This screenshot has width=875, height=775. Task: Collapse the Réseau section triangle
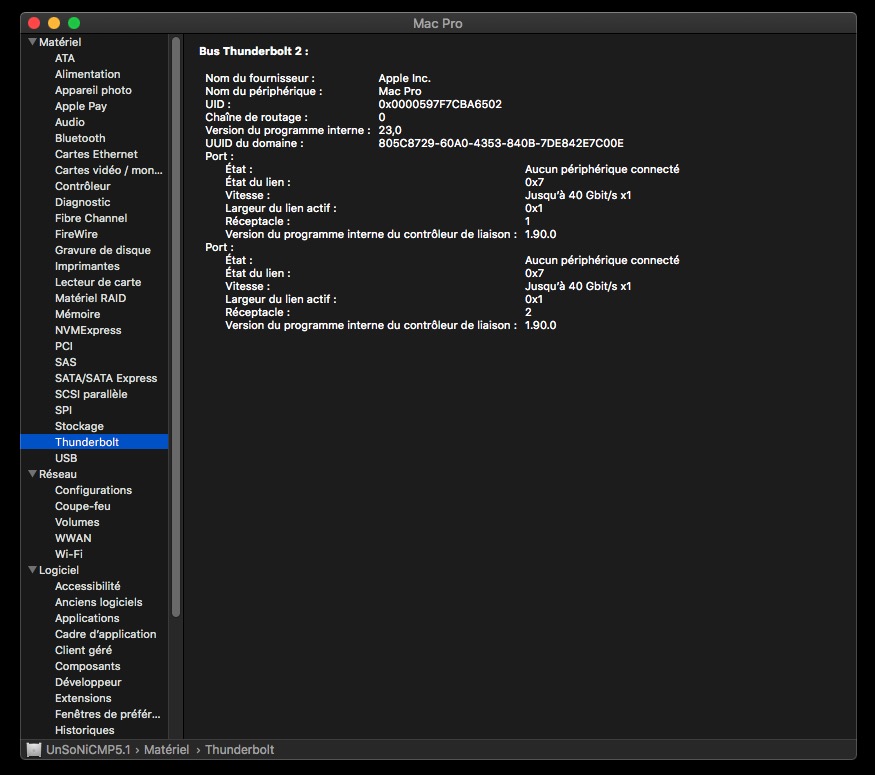tap(32, 474)
